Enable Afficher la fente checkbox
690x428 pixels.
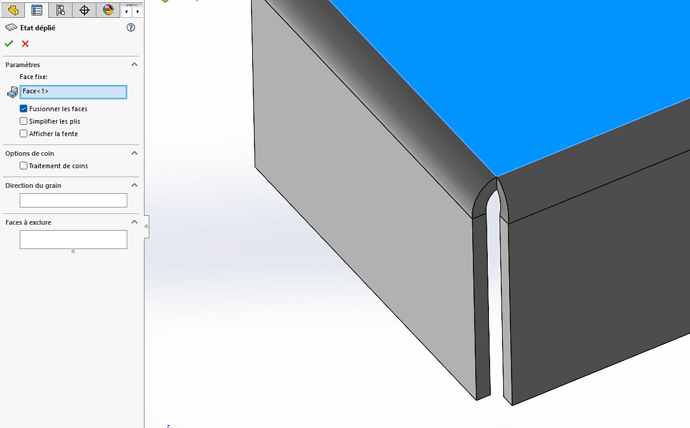click(24, 133)
